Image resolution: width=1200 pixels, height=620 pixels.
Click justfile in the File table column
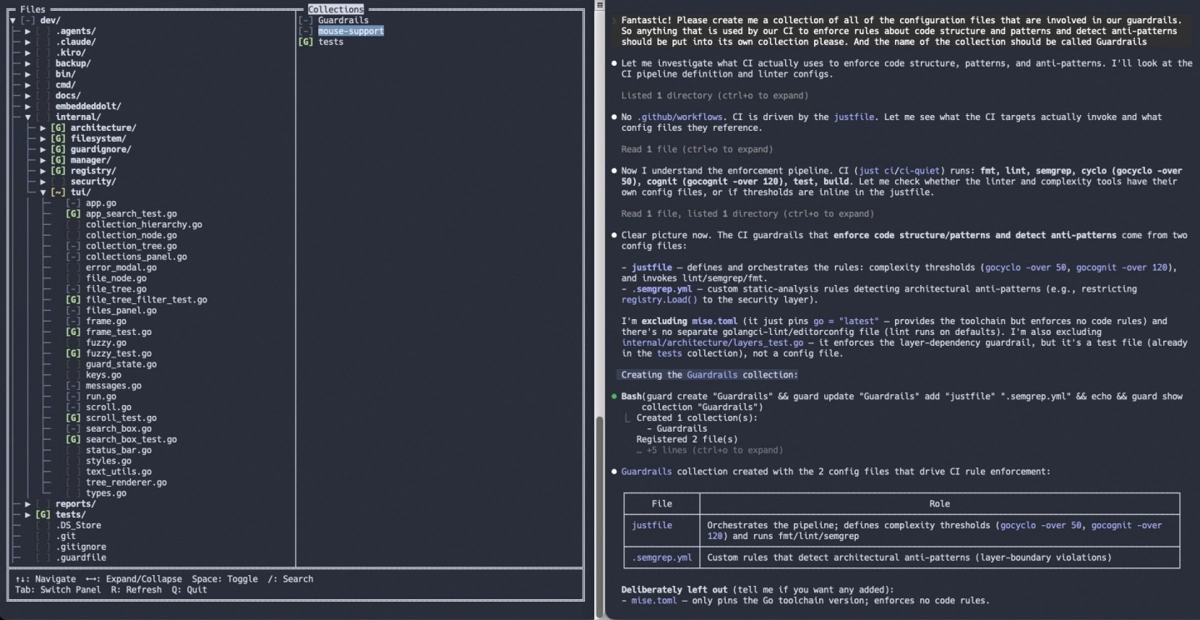(652, 525)
